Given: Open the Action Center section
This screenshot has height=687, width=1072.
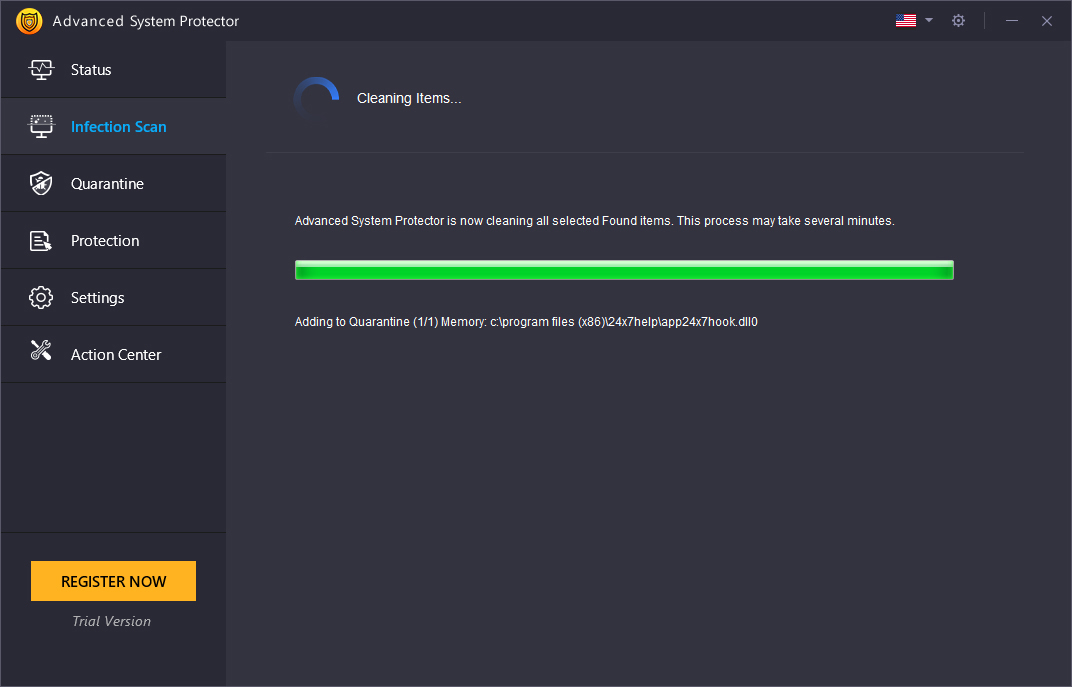Looking at the screenshot, I should click(x=116, y=355).
